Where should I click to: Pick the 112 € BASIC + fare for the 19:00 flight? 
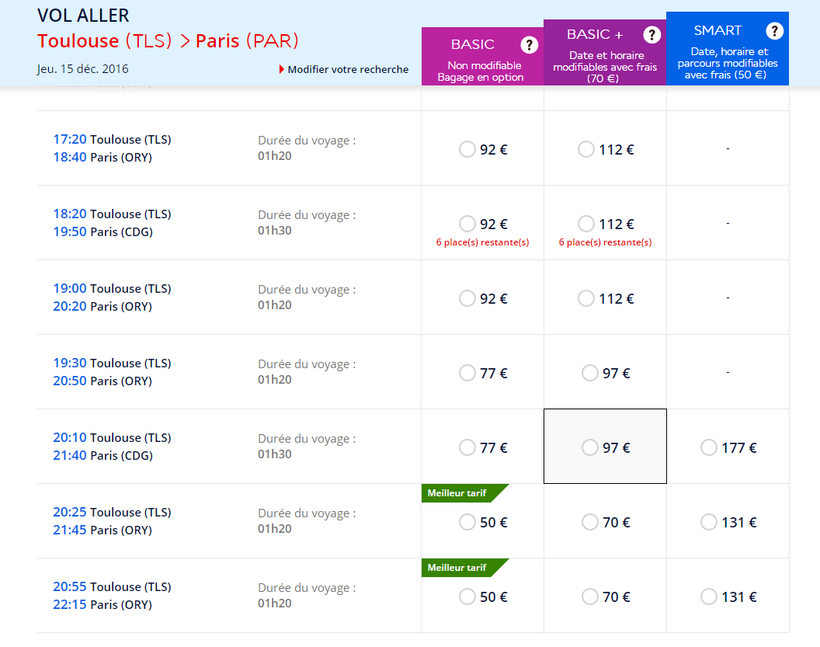(x=586, y=298)
